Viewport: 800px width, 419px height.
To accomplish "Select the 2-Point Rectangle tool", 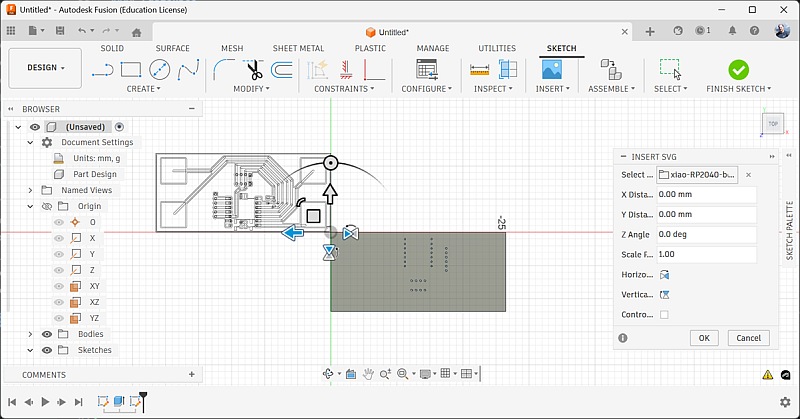I will point(131,69).
